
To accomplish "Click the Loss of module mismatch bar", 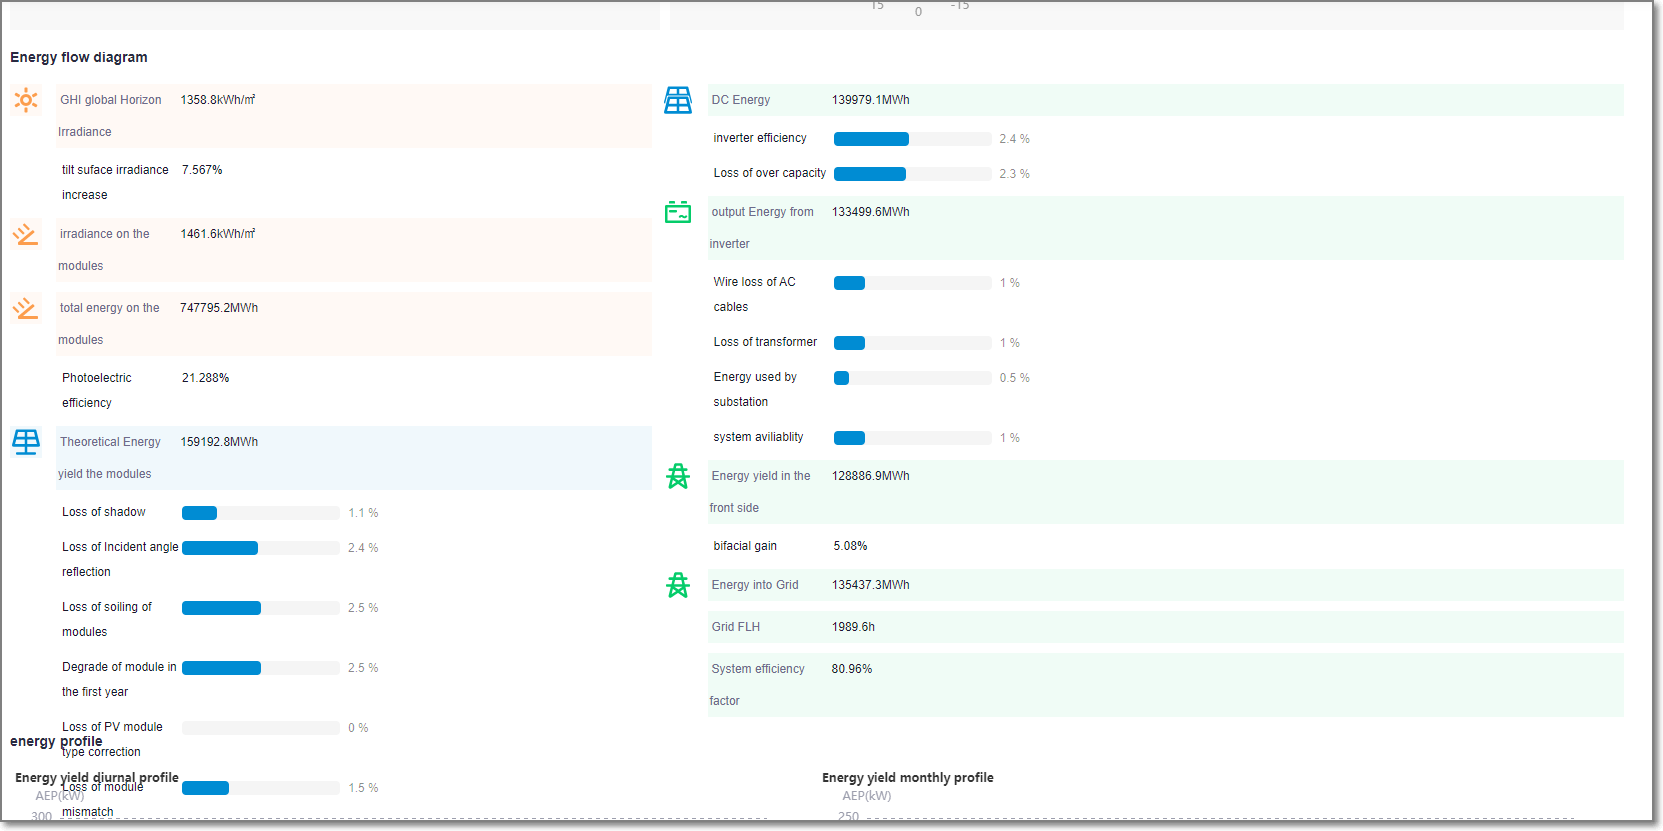I will [261, 788].
